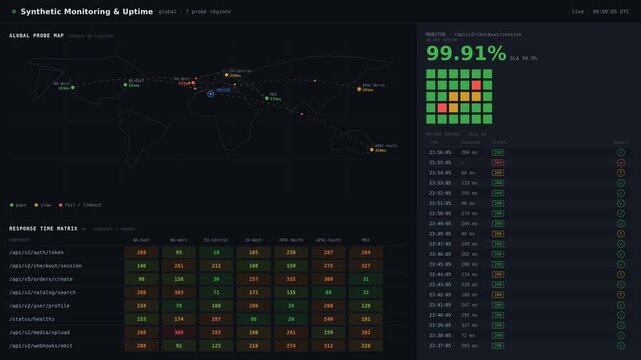Click the green pass dot in the map legend
Image resolution: width=641 pixels, height=360 pixels.
pos(11,205)
